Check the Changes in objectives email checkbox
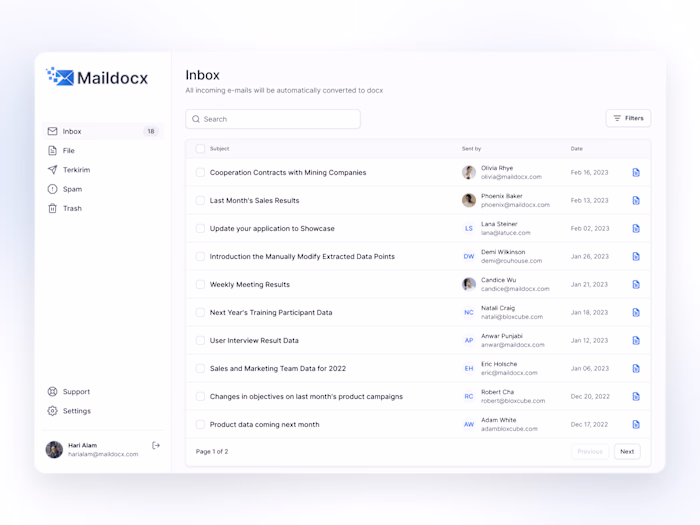700x525 pixels. click(200, 396)
